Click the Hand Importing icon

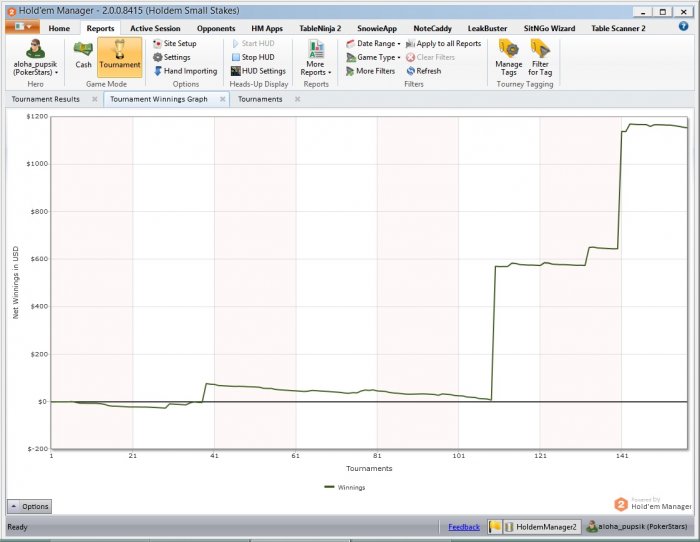pos(184,71)
